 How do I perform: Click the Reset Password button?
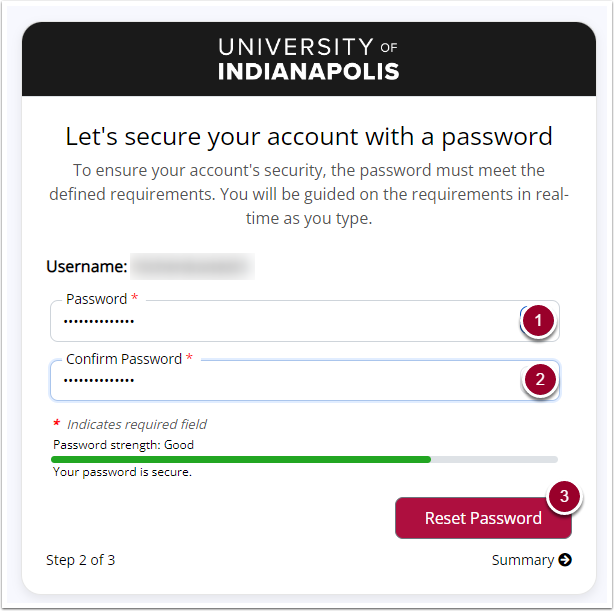pyautogui.click(x=483, y=518)
